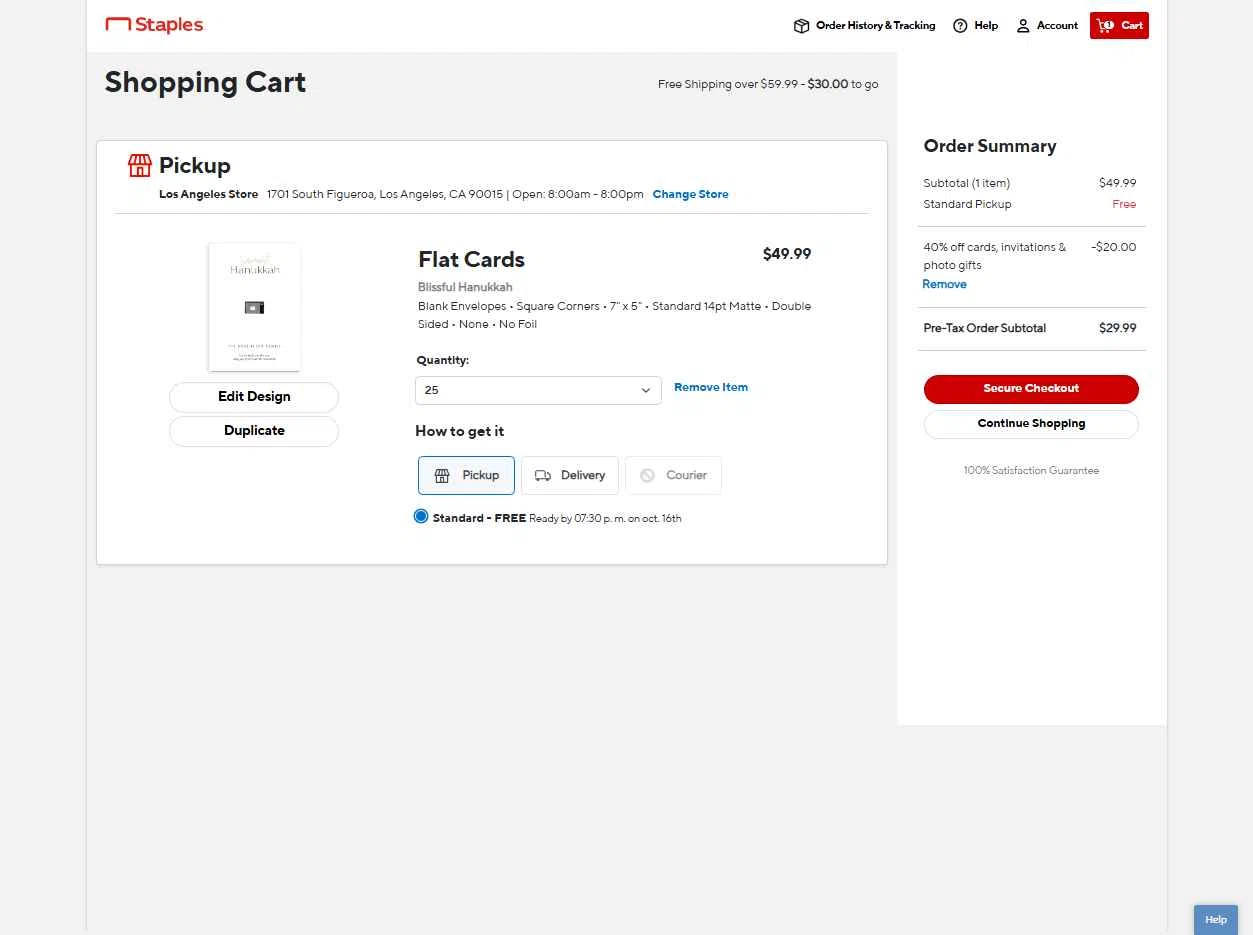Click the Pickup store icon in heading

pos(140,165)
